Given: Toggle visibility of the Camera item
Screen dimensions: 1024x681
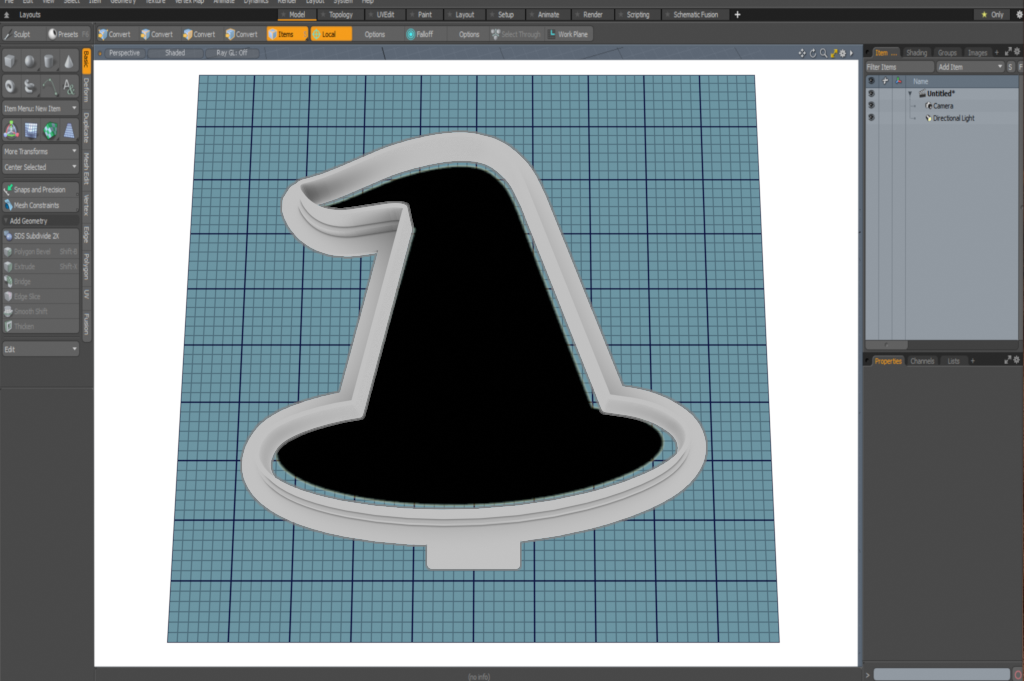Looking at the screenshot, I should coord(871,105).
